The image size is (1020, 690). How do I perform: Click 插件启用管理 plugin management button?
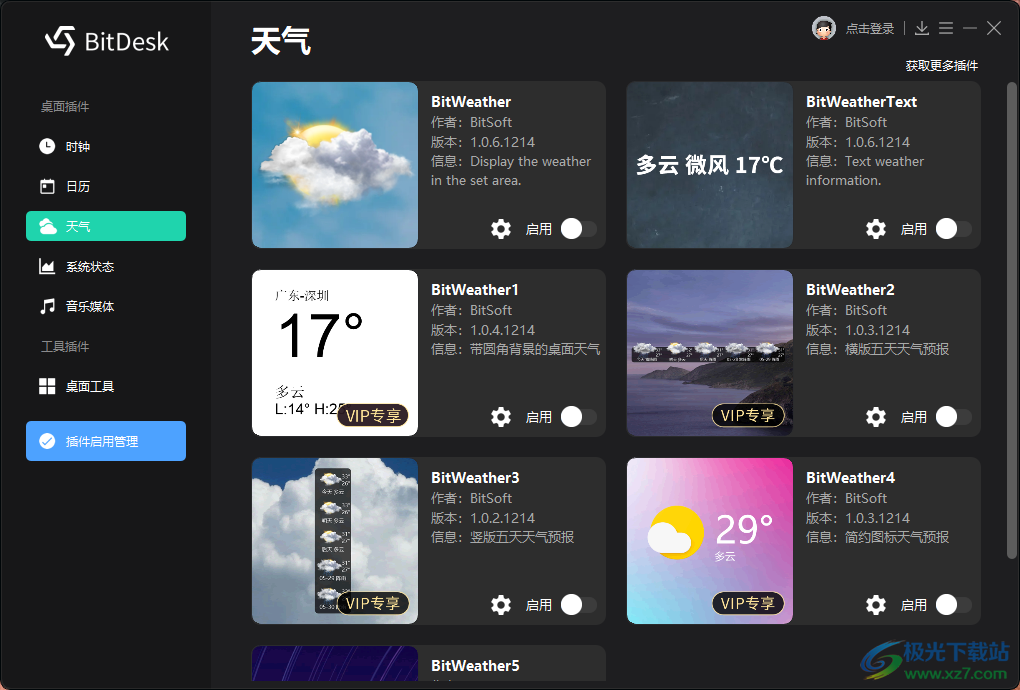[x=106, y=441]
